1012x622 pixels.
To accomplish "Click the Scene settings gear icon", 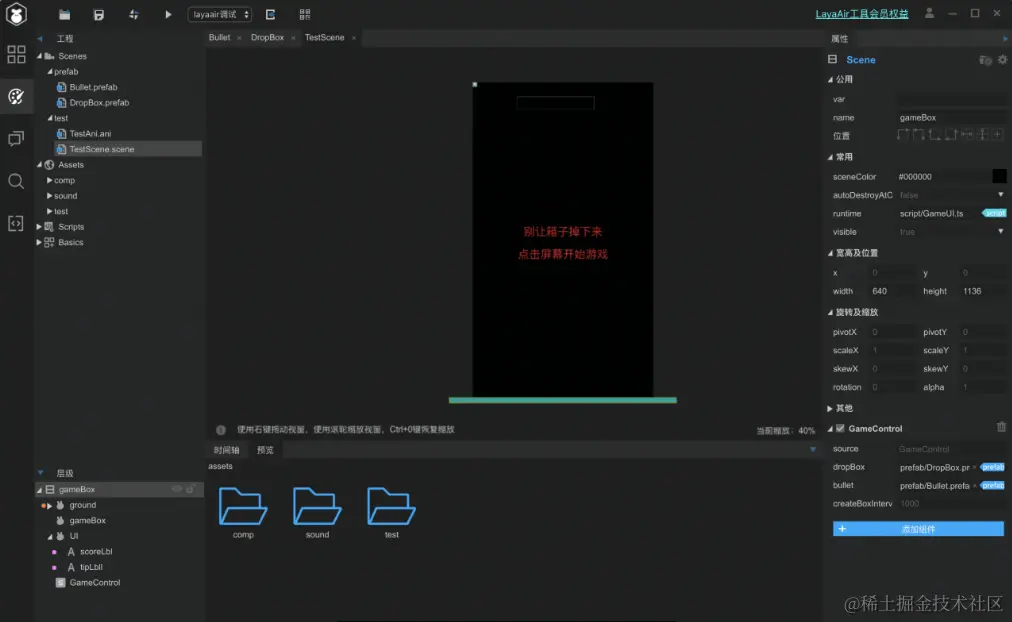I will point(1002,59).
